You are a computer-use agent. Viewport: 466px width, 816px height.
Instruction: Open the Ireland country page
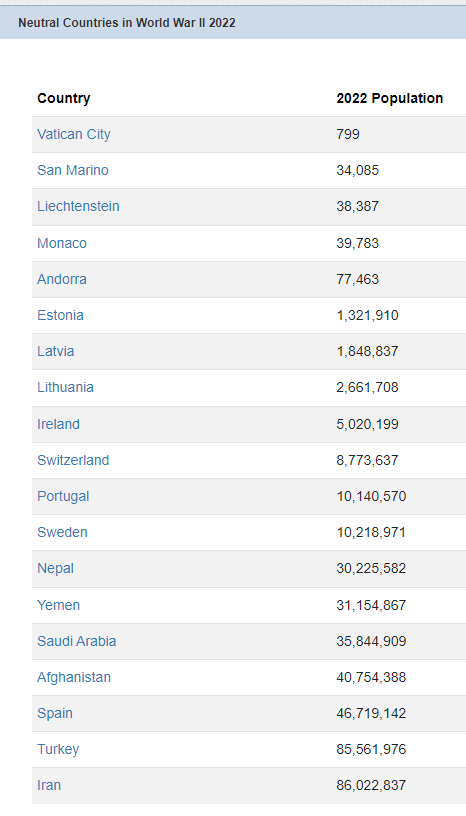pyautogui.click(x=58, y=424)
